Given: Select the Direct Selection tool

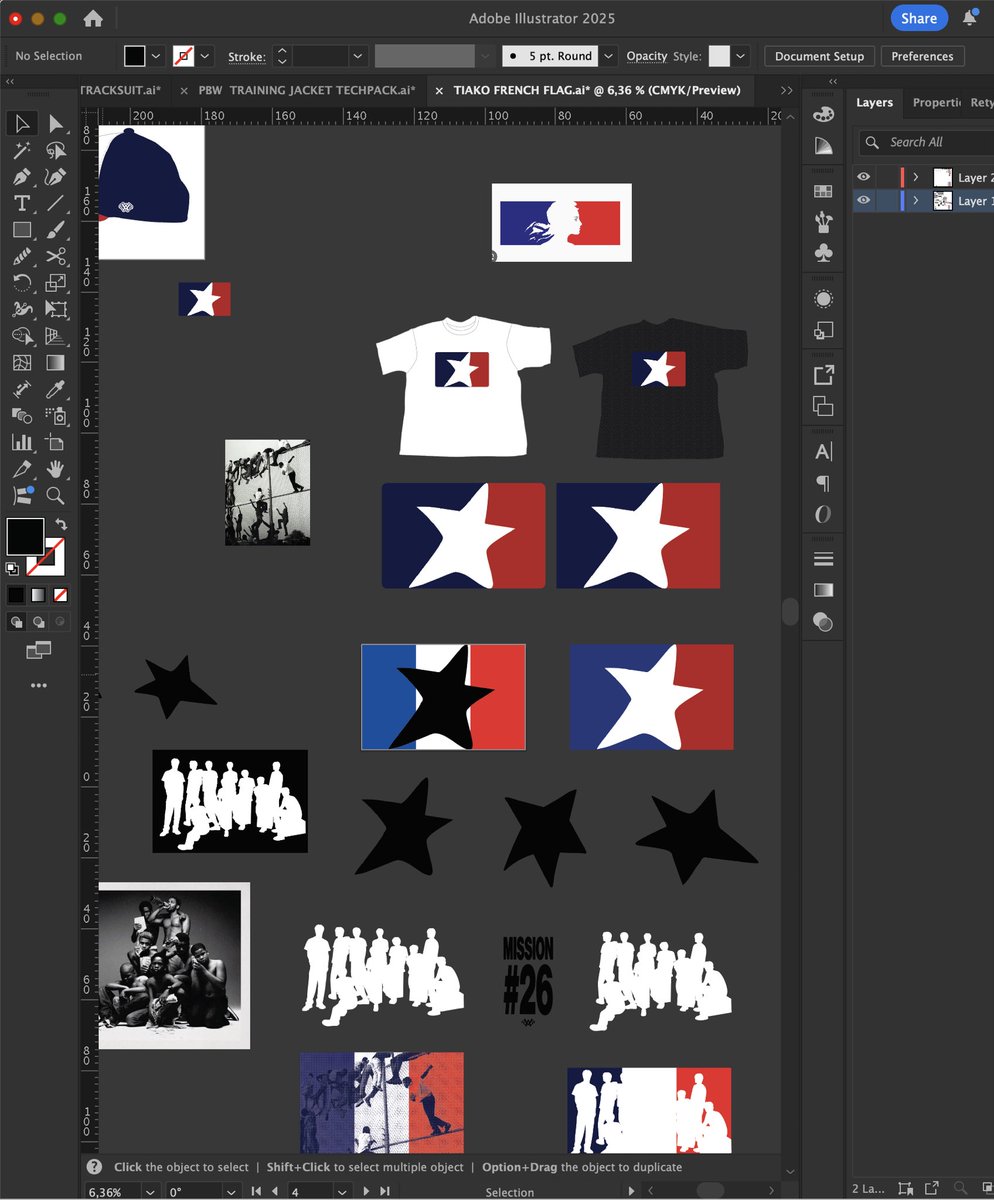Looking at the screenshot, I should [56, 123].
